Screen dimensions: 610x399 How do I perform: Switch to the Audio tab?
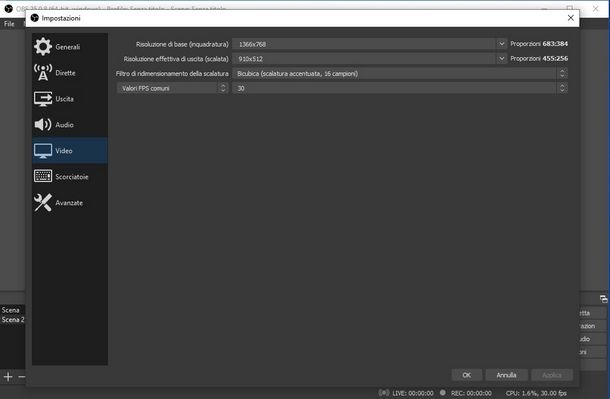pyautogui.click(x=70, y=125)
